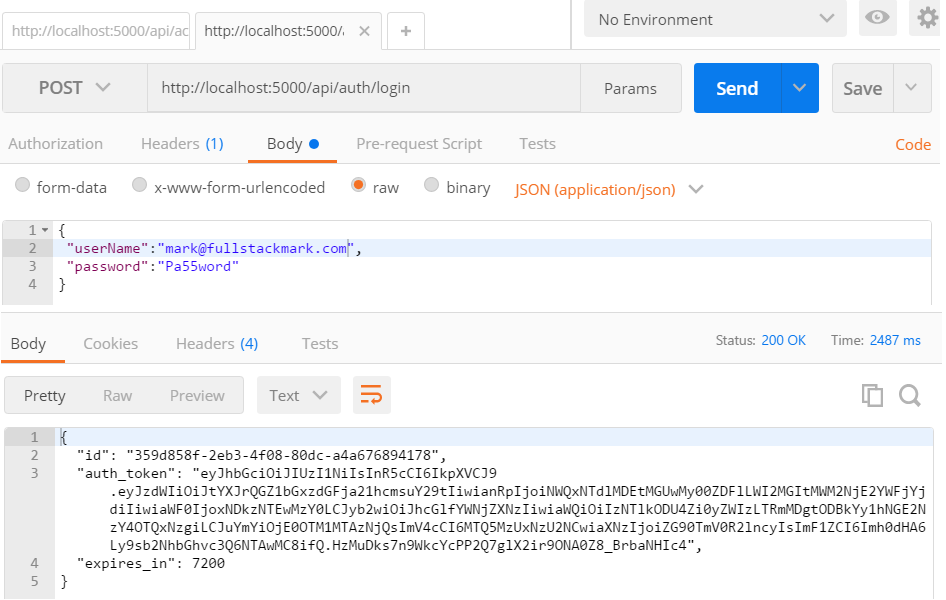
Task: Expand the Save button options arrow
Action: point(912,88)
